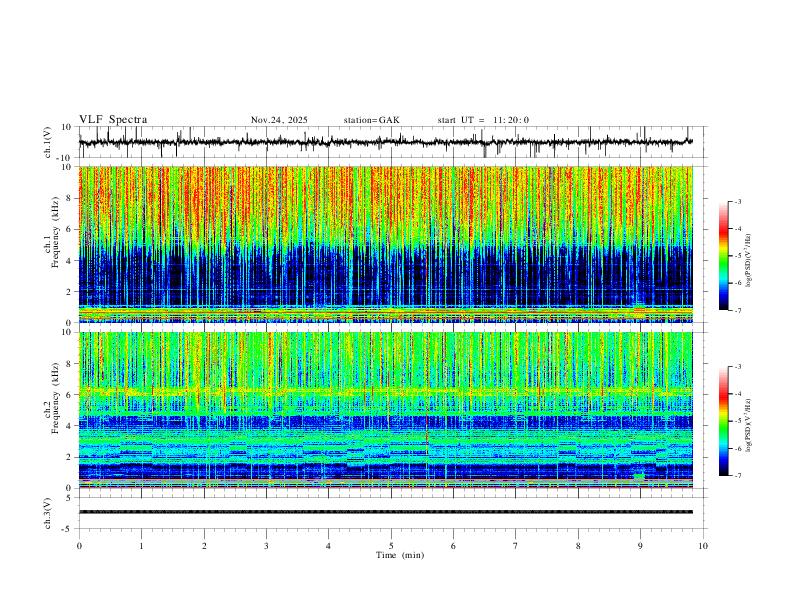Click the ch.1 color scale bar
This screenshot has width=792, height=612.
[723, 256]
